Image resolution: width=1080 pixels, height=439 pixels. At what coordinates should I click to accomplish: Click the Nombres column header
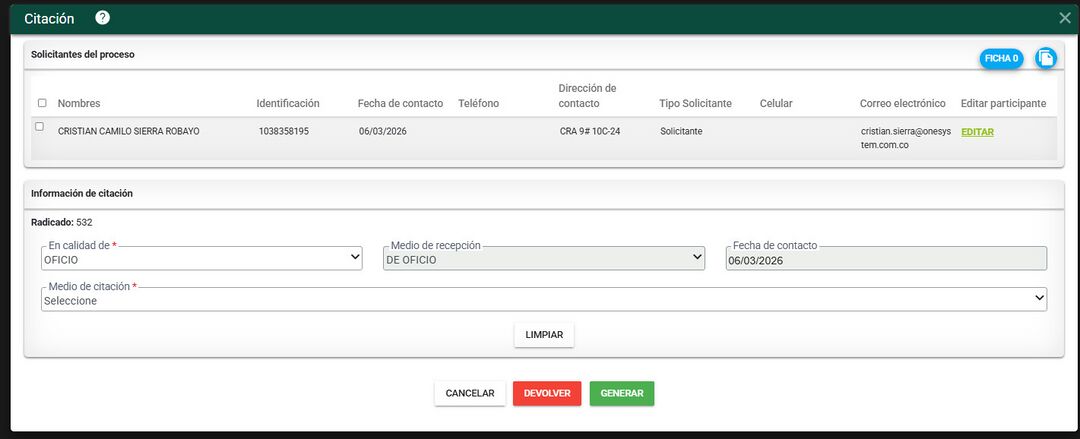(79, 103)
